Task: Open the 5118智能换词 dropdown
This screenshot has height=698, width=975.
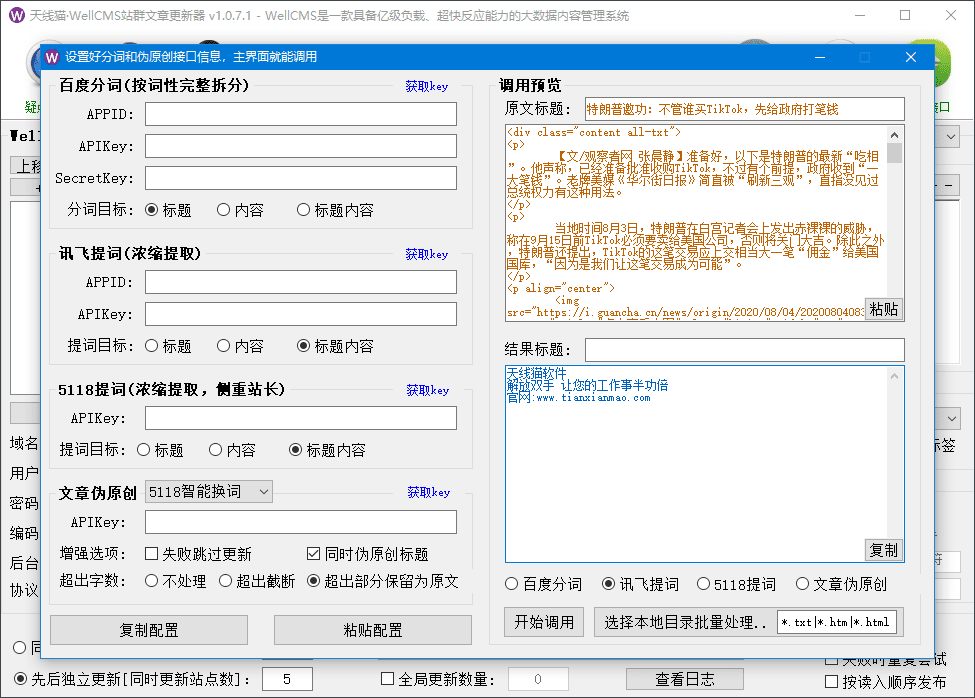Action: [209, 492]
